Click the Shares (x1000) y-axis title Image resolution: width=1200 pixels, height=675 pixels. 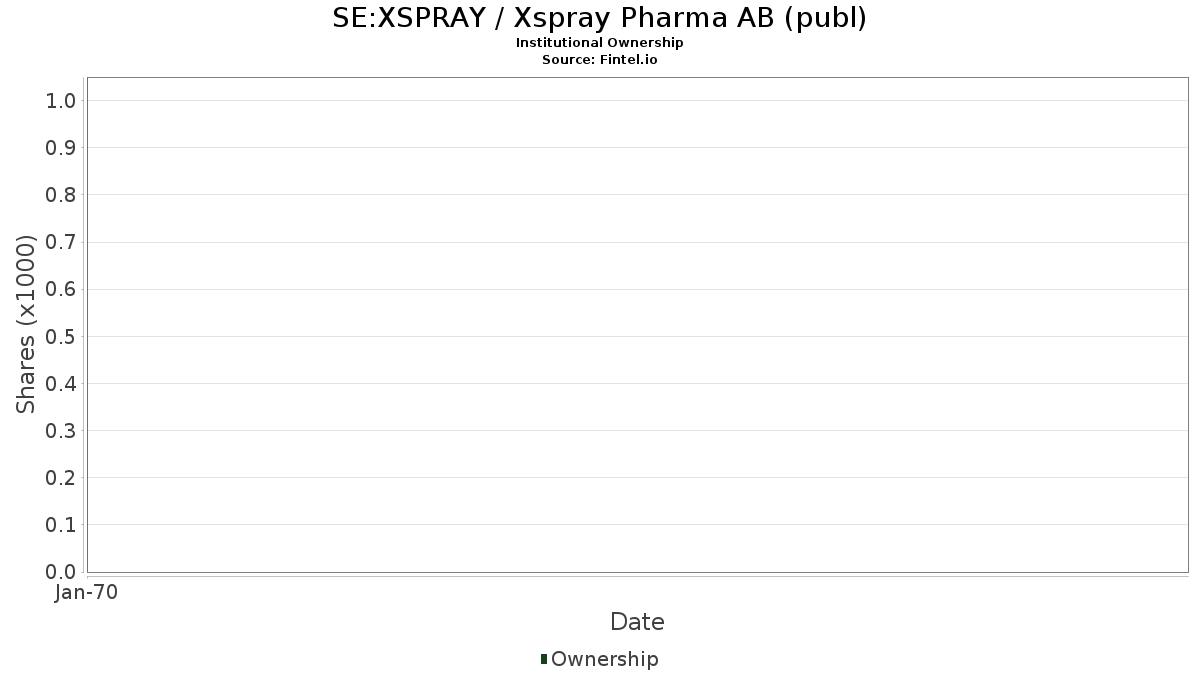pos(26,324)
